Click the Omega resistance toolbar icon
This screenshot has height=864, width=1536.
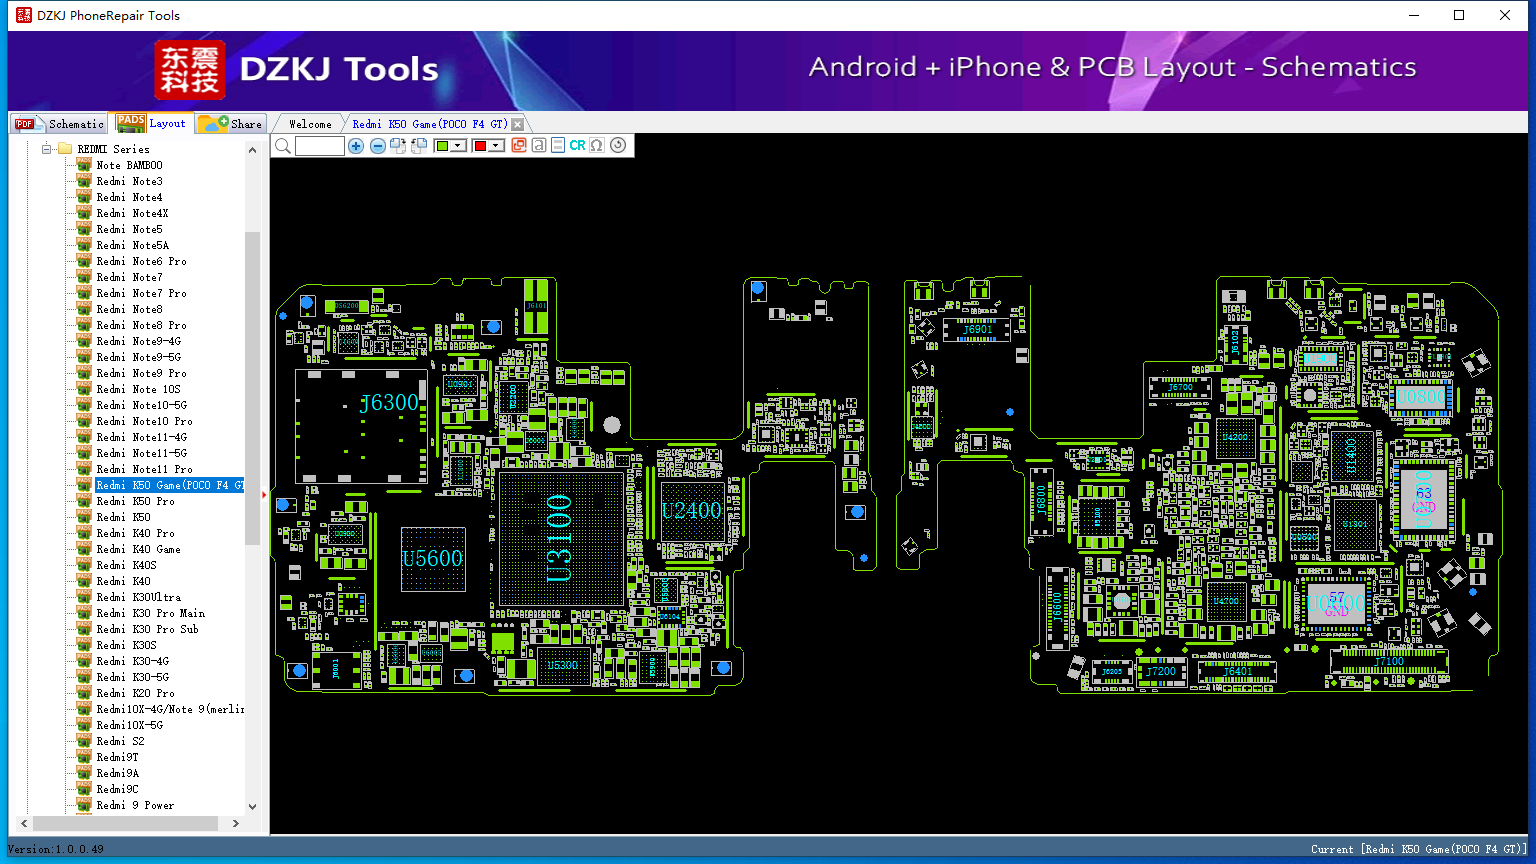tap(597, 146)
